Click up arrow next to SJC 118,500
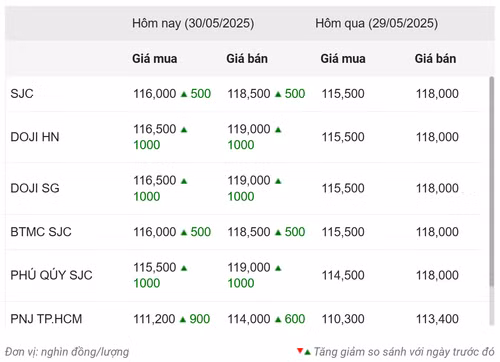Viewport: 500px width, 362px height. (278, 94)
